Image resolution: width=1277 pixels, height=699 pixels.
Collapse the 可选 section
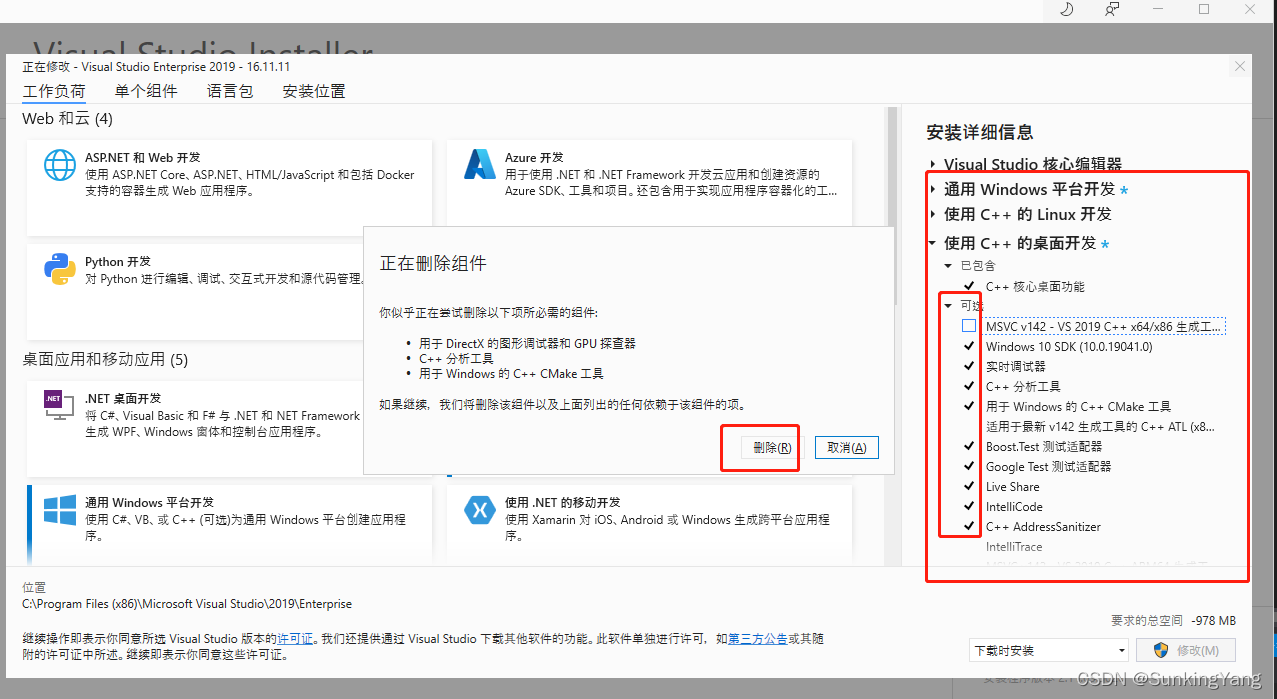(949, 306)
